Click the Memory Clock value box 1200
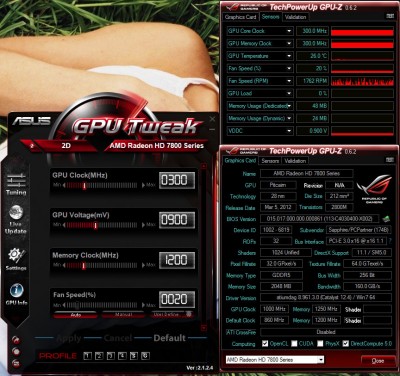The height and width of the screenshot is (376, 400). pos(177,260)
